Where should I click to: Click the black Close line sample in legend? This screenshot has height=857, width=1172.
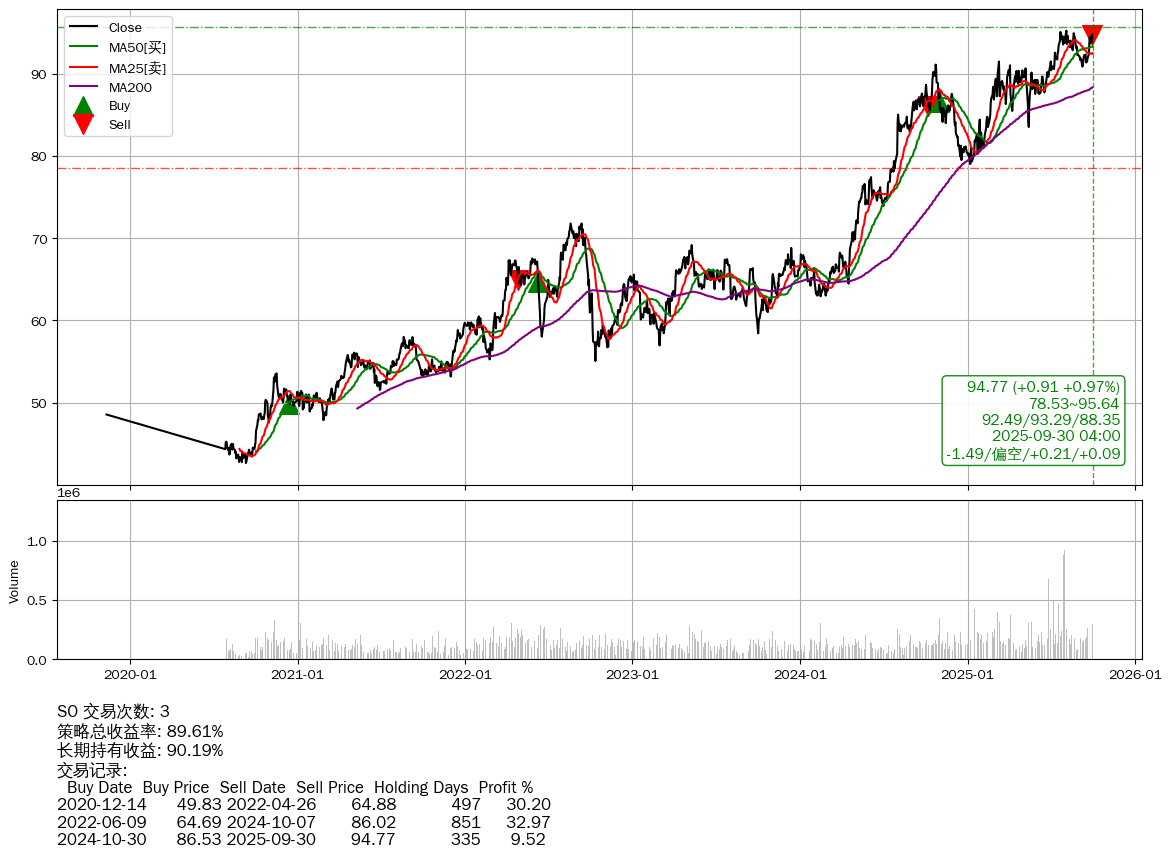pyautogui.click(x=83, y=28)
